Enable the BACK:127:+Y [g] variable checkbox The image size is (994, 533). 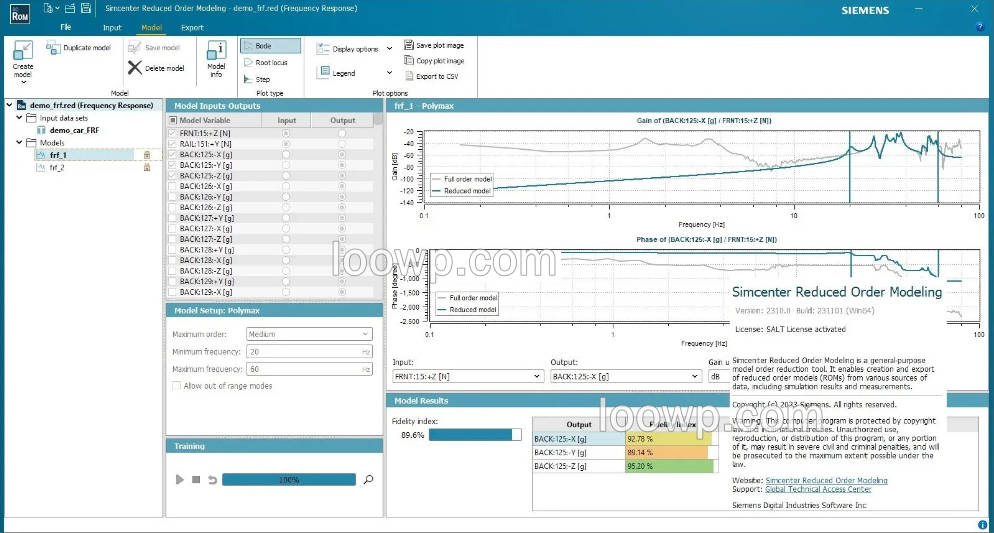(172, 218)
